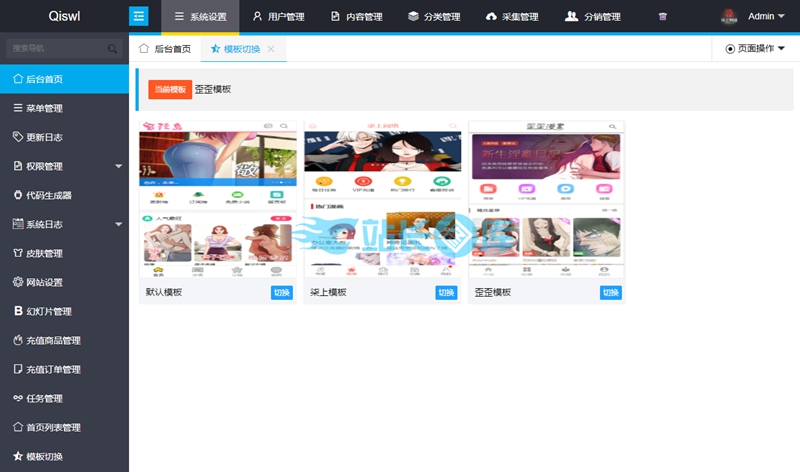This screenshot has height=472, width=800.
Task: Open 网站设置 in the sidebar
Action: pos(44,282)
